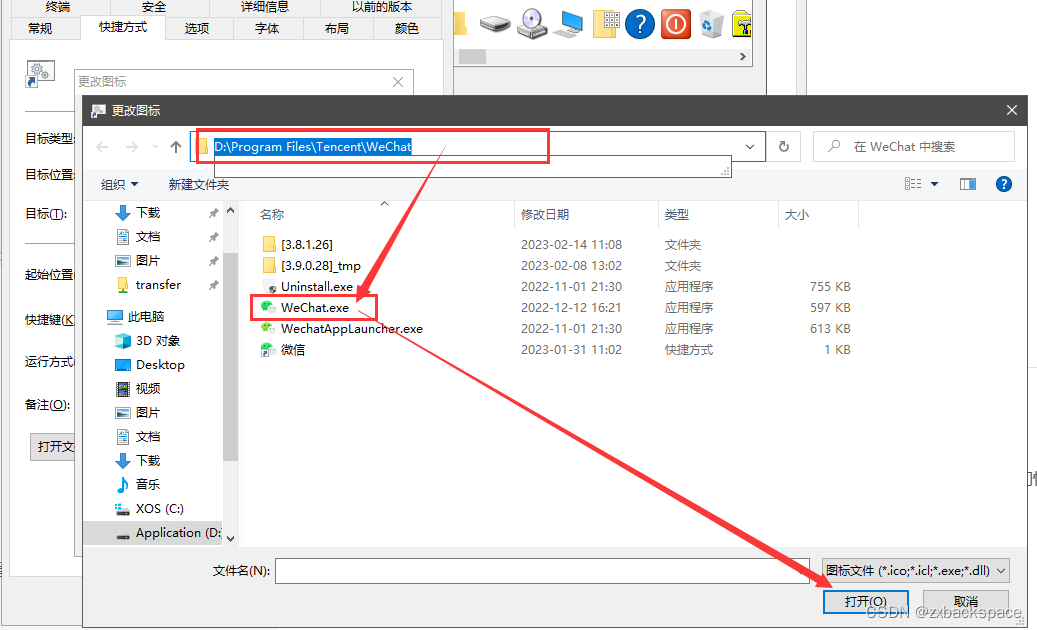The image size is (1037, 630).
Task: Open pinned 下载 in quick access
Action: click(148, 213)
